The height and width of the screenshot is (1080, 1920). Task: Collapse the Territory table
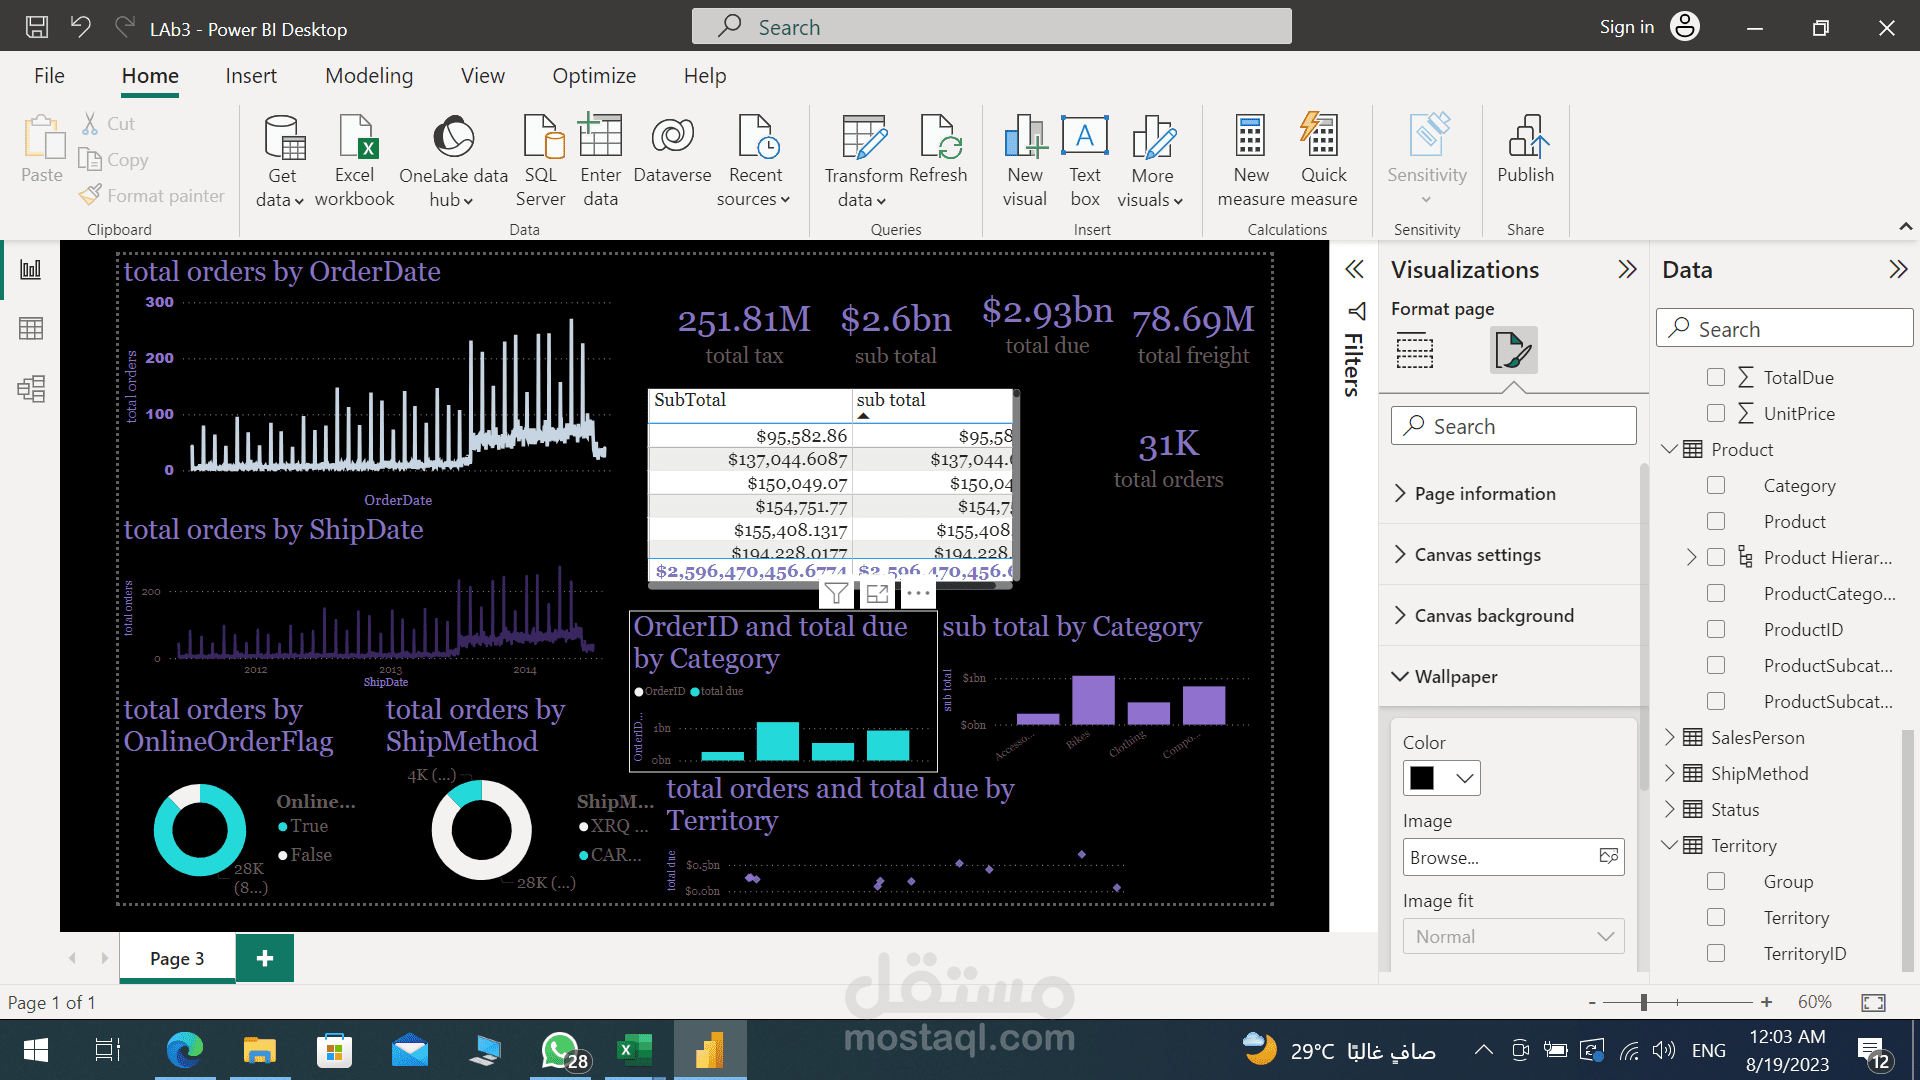[x=1669, y=845]
